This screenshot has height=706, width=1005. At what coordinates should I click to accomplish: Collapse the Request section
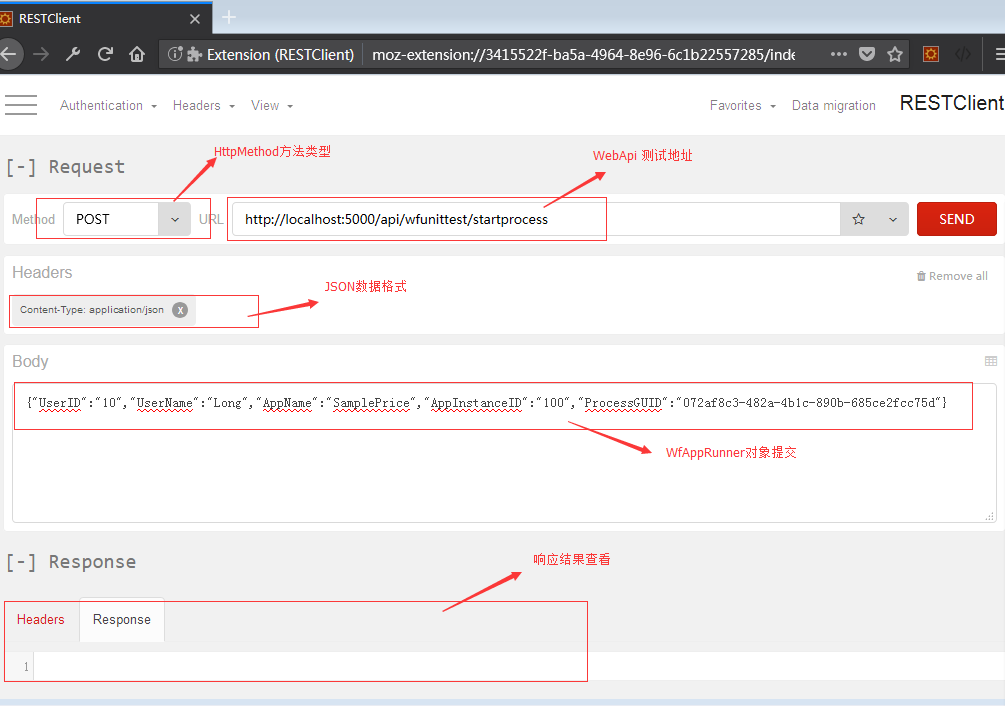[x=20, y=167]
